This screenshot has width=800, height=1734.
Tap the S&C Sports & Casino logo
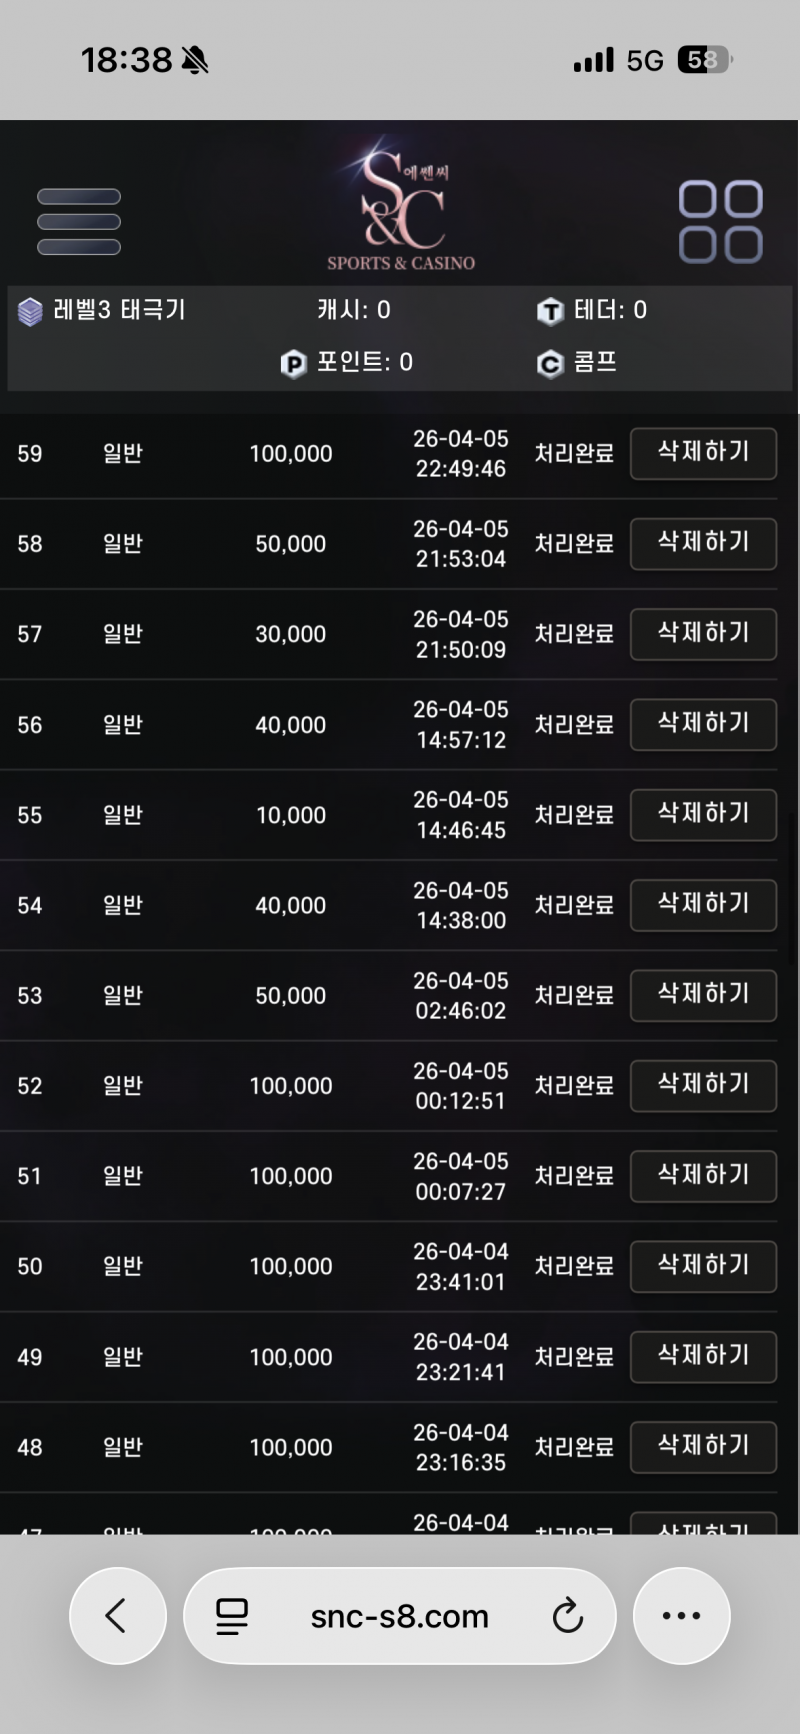pos(401,209)
